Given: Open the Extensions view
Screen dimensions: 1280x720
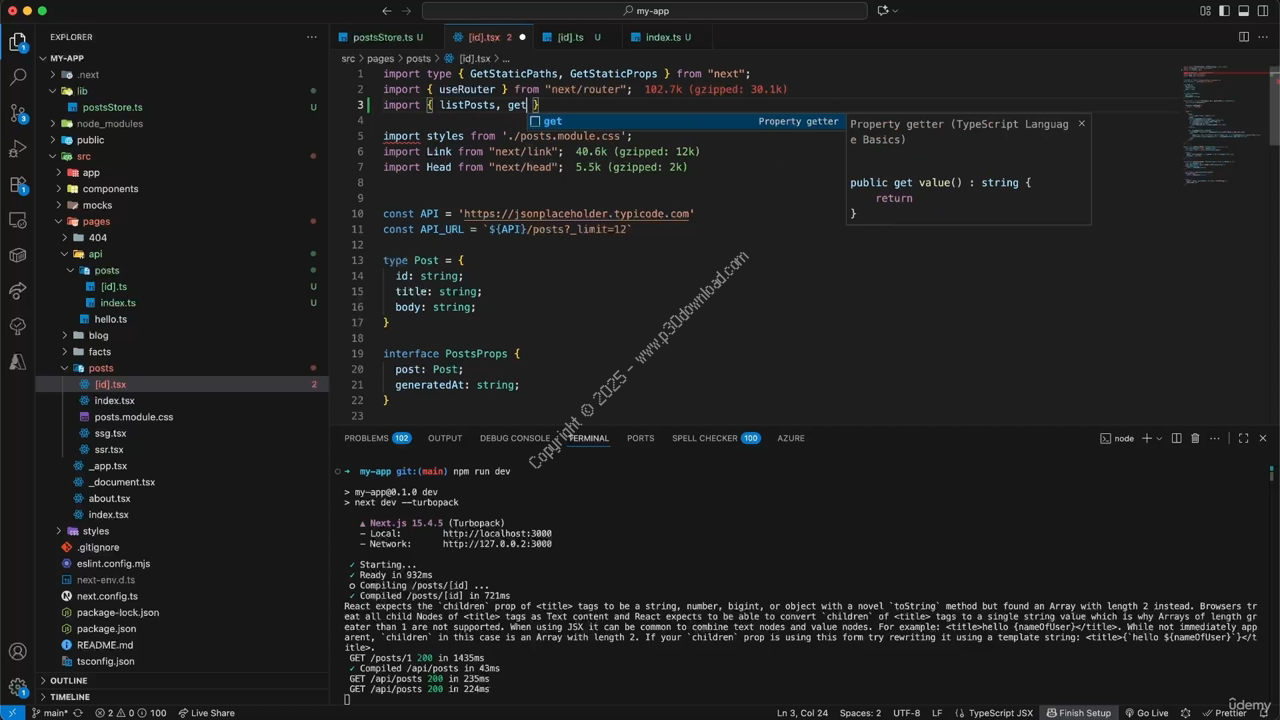Looking at the screenshot, I should click(x=18, y=185).
